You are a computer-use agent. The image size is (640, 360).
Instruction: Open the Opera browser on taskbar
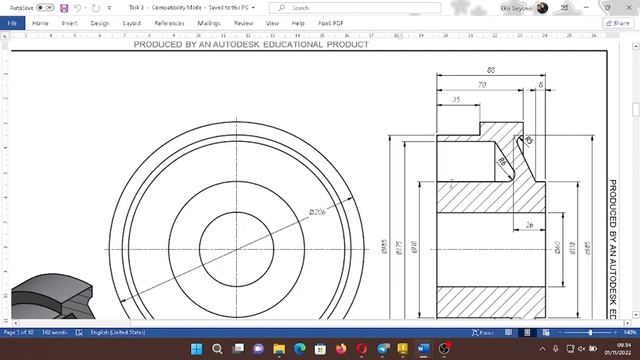click(362, 349)
